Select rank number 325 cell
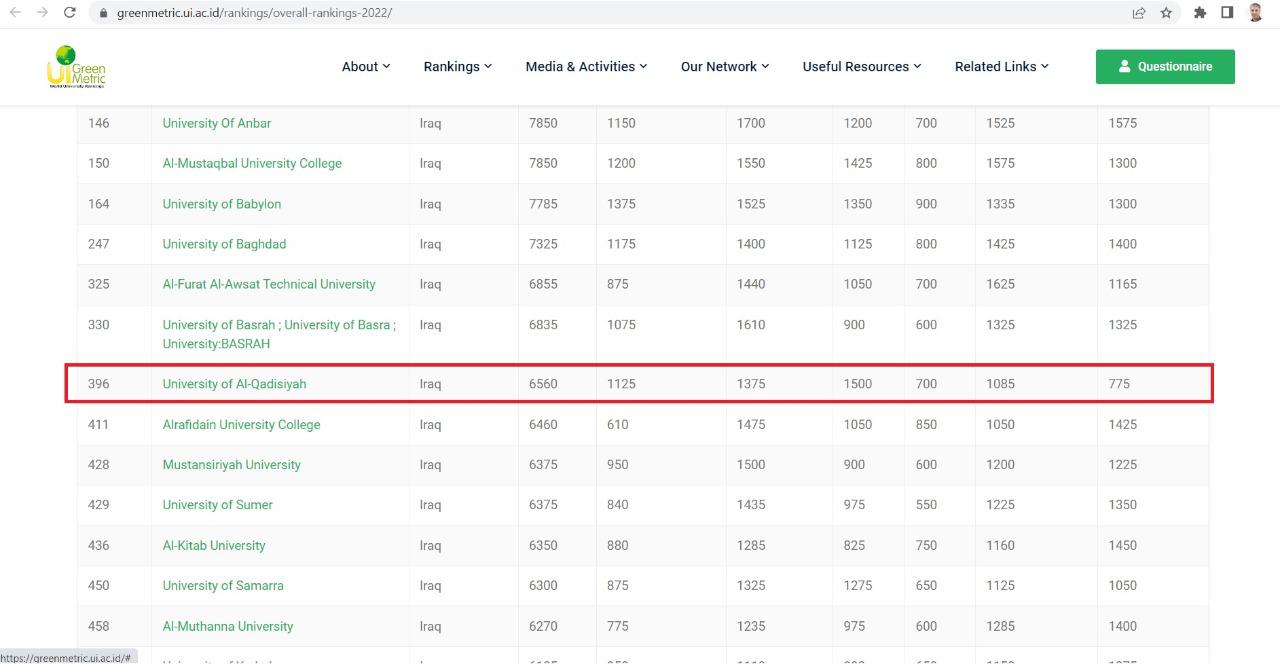 99,284
